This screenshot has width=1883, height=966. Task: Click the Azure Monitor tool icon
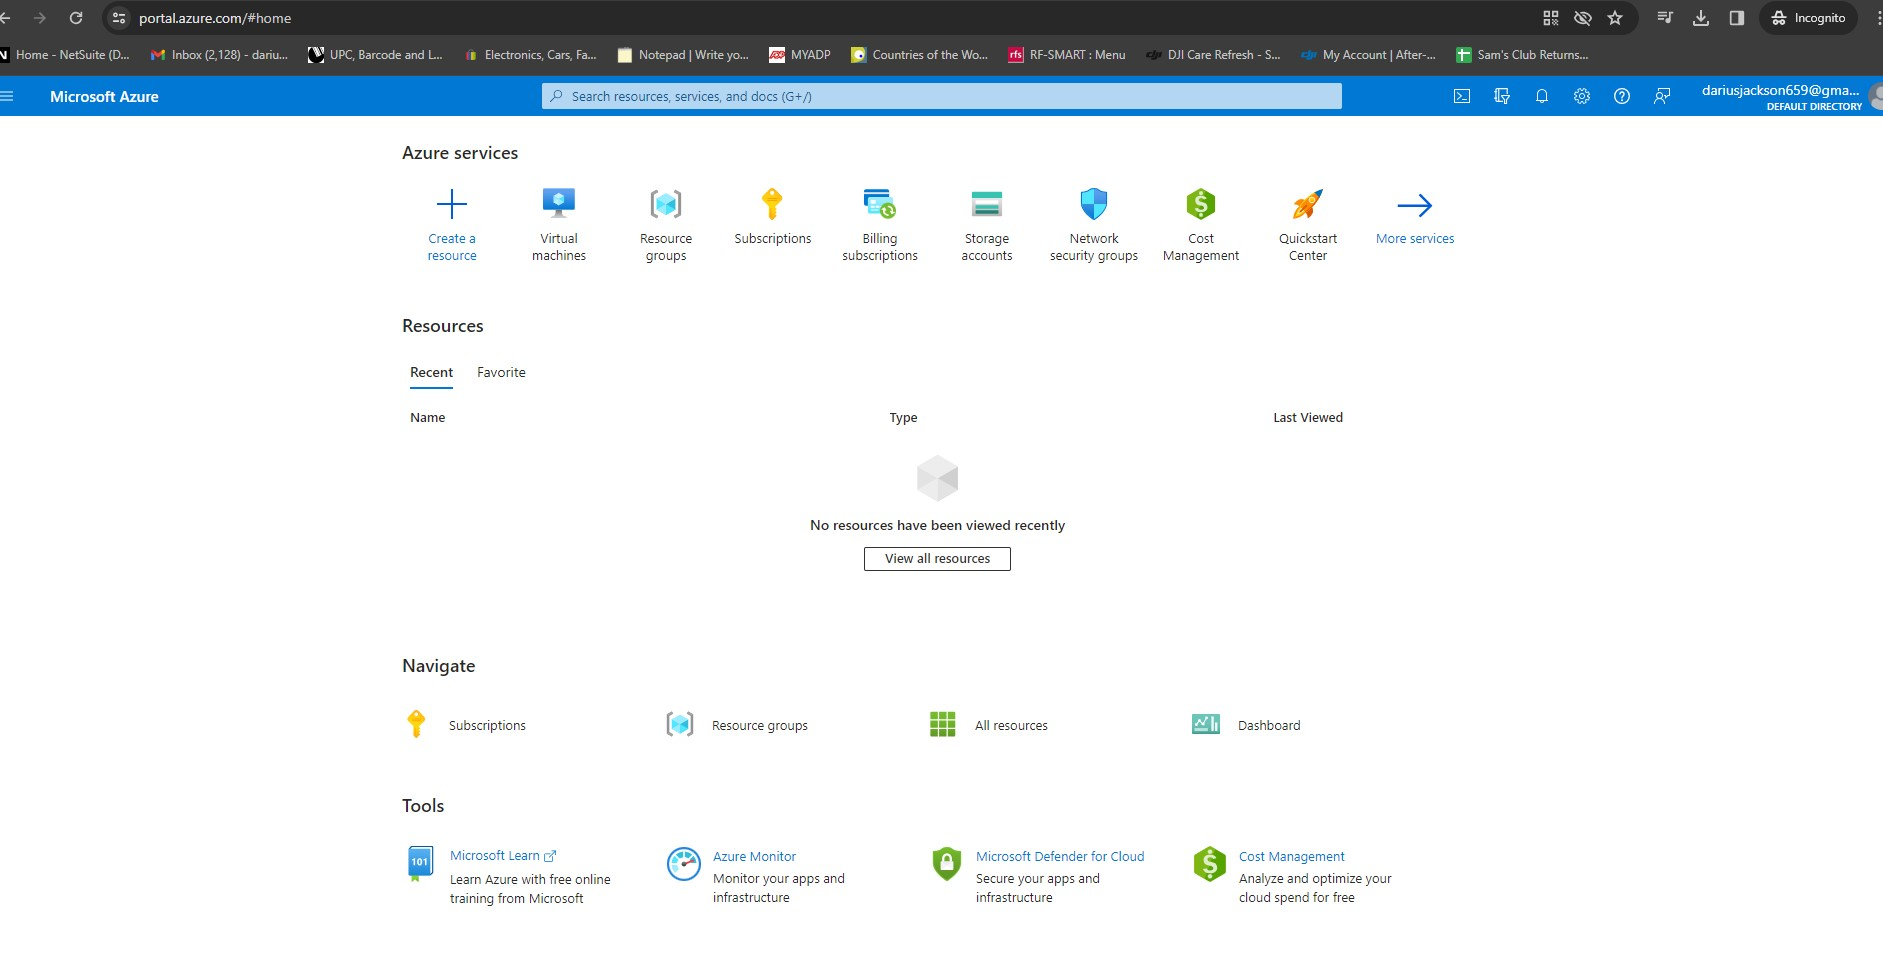tap(684, 864)
